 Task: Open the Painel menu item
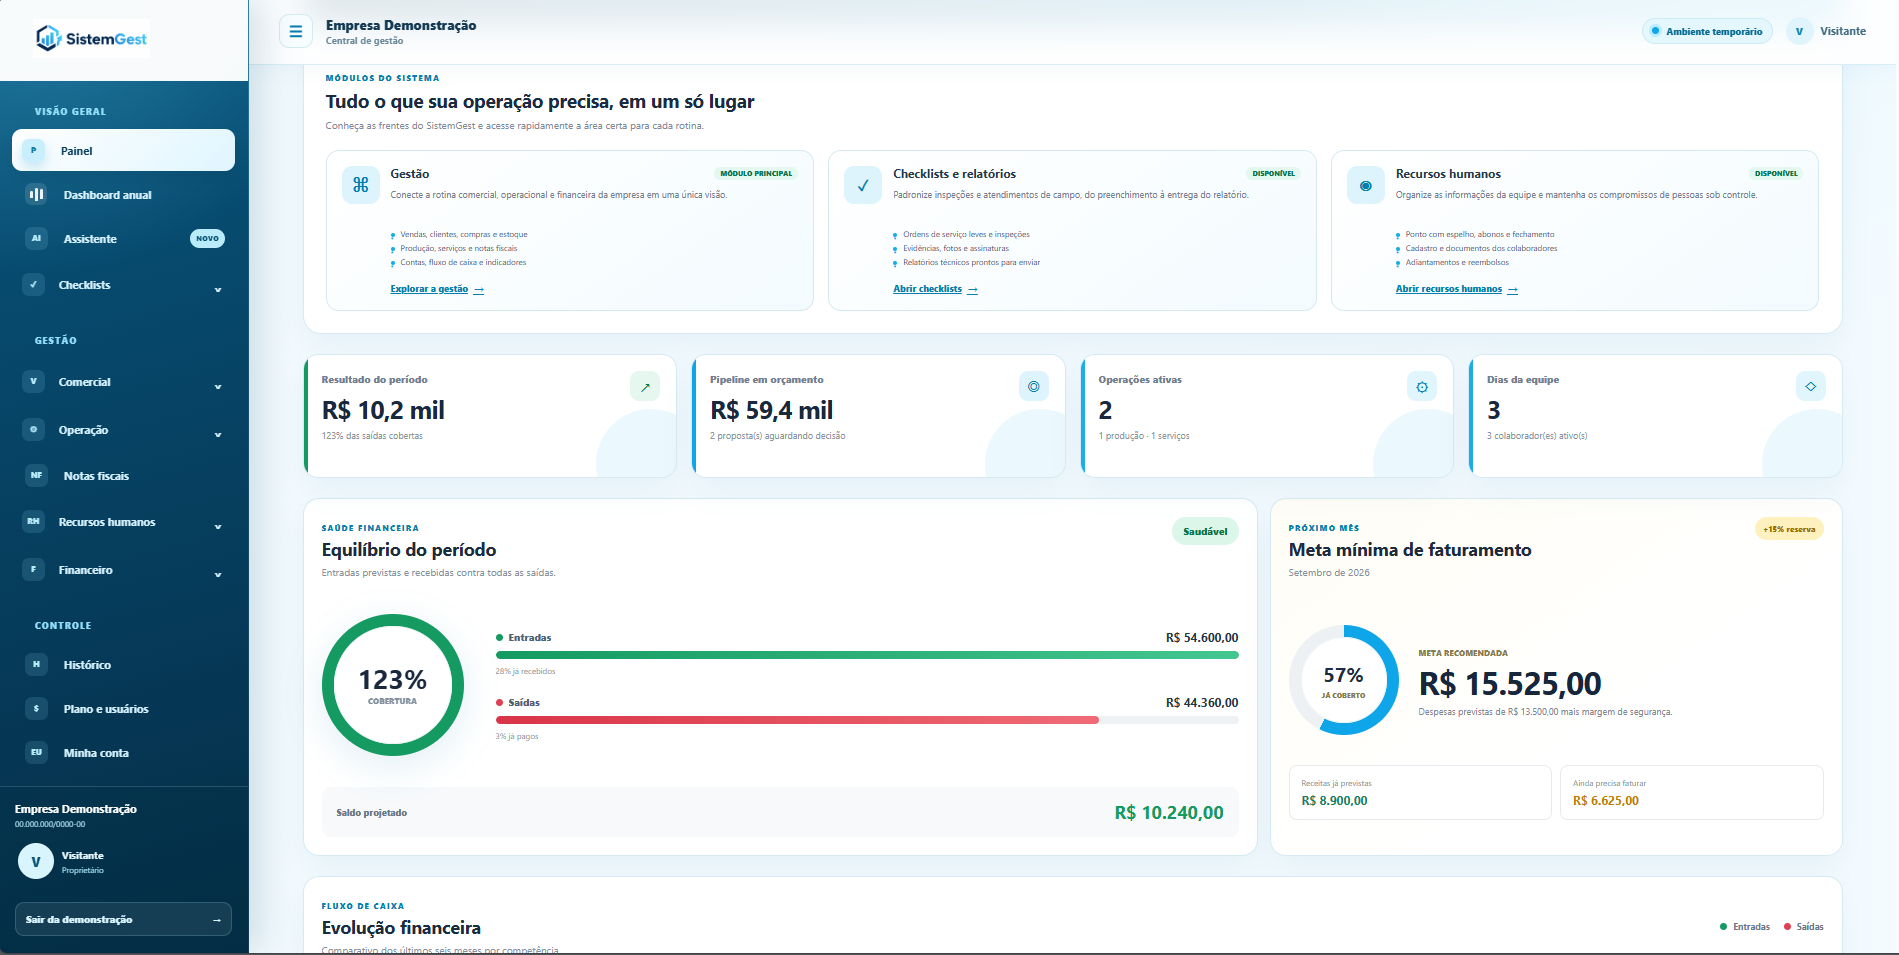(123, 150)
